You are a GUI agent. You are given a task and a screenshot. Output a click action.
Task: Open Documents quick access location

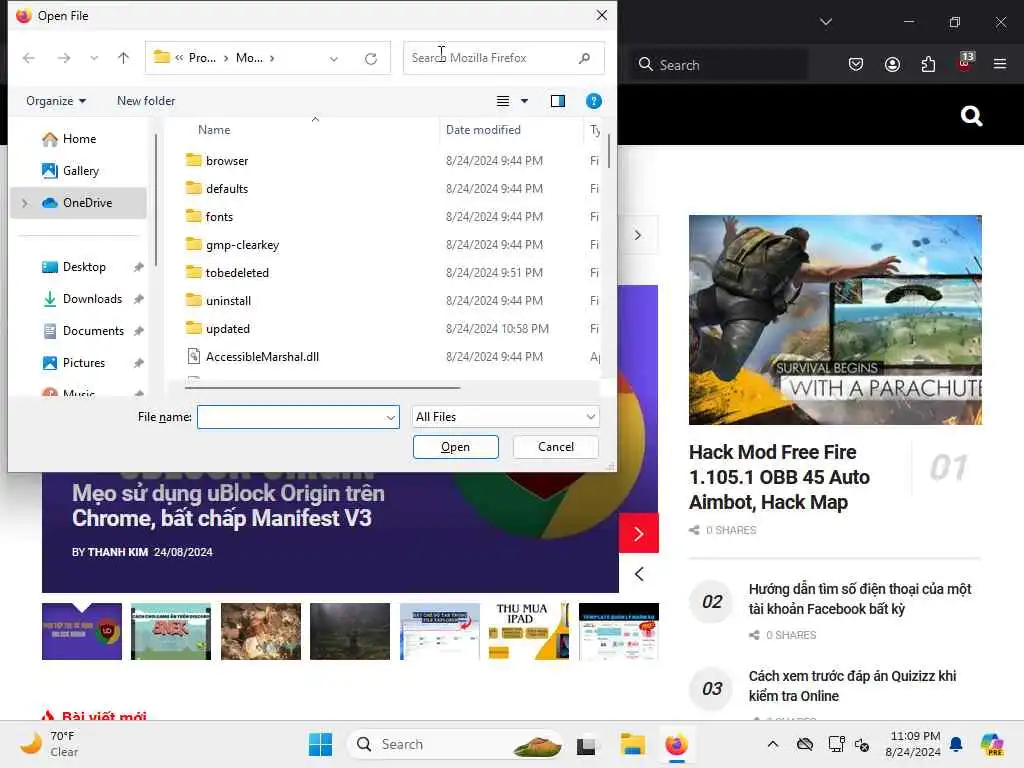click(x=93, y=331)
